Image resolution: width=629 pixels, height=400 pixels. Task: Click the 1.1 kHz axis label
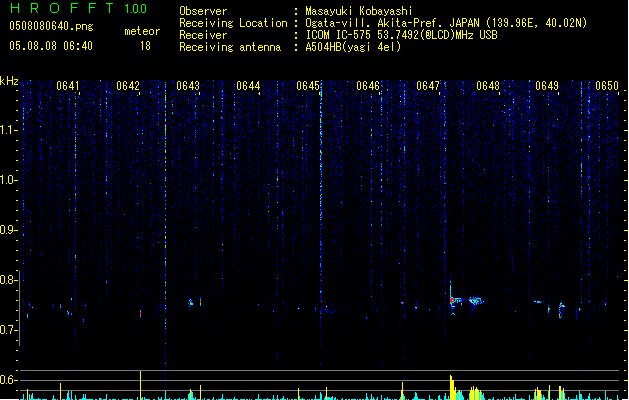9,130
